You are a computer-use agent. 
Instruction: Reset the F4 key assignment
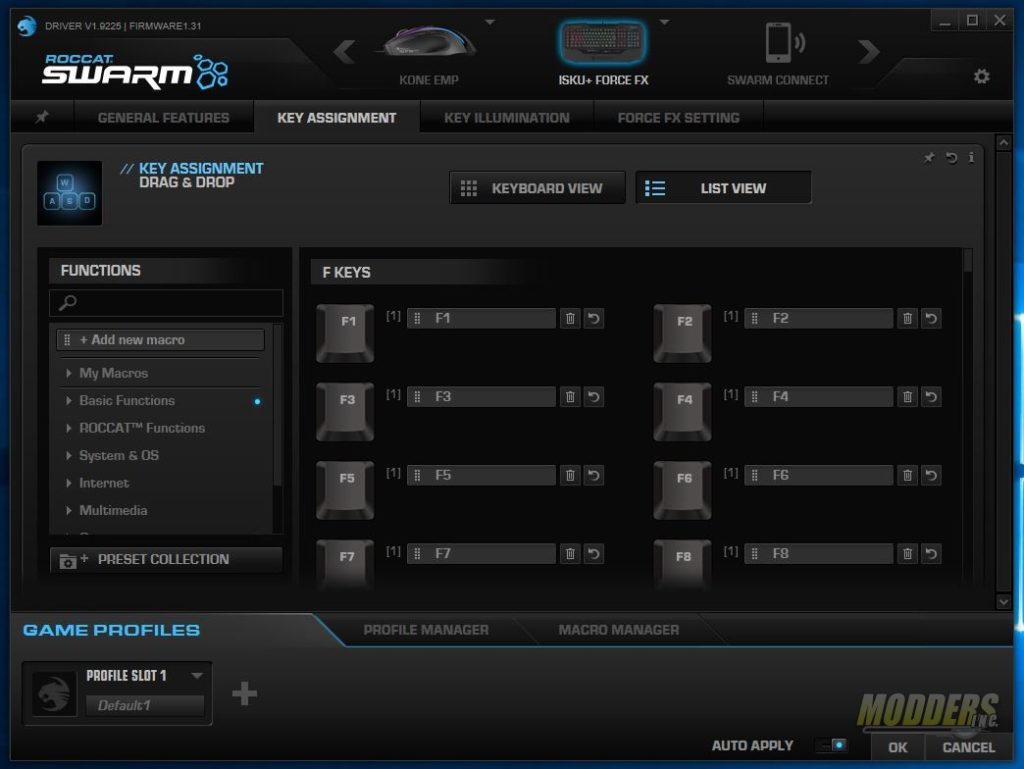point(931,397)
